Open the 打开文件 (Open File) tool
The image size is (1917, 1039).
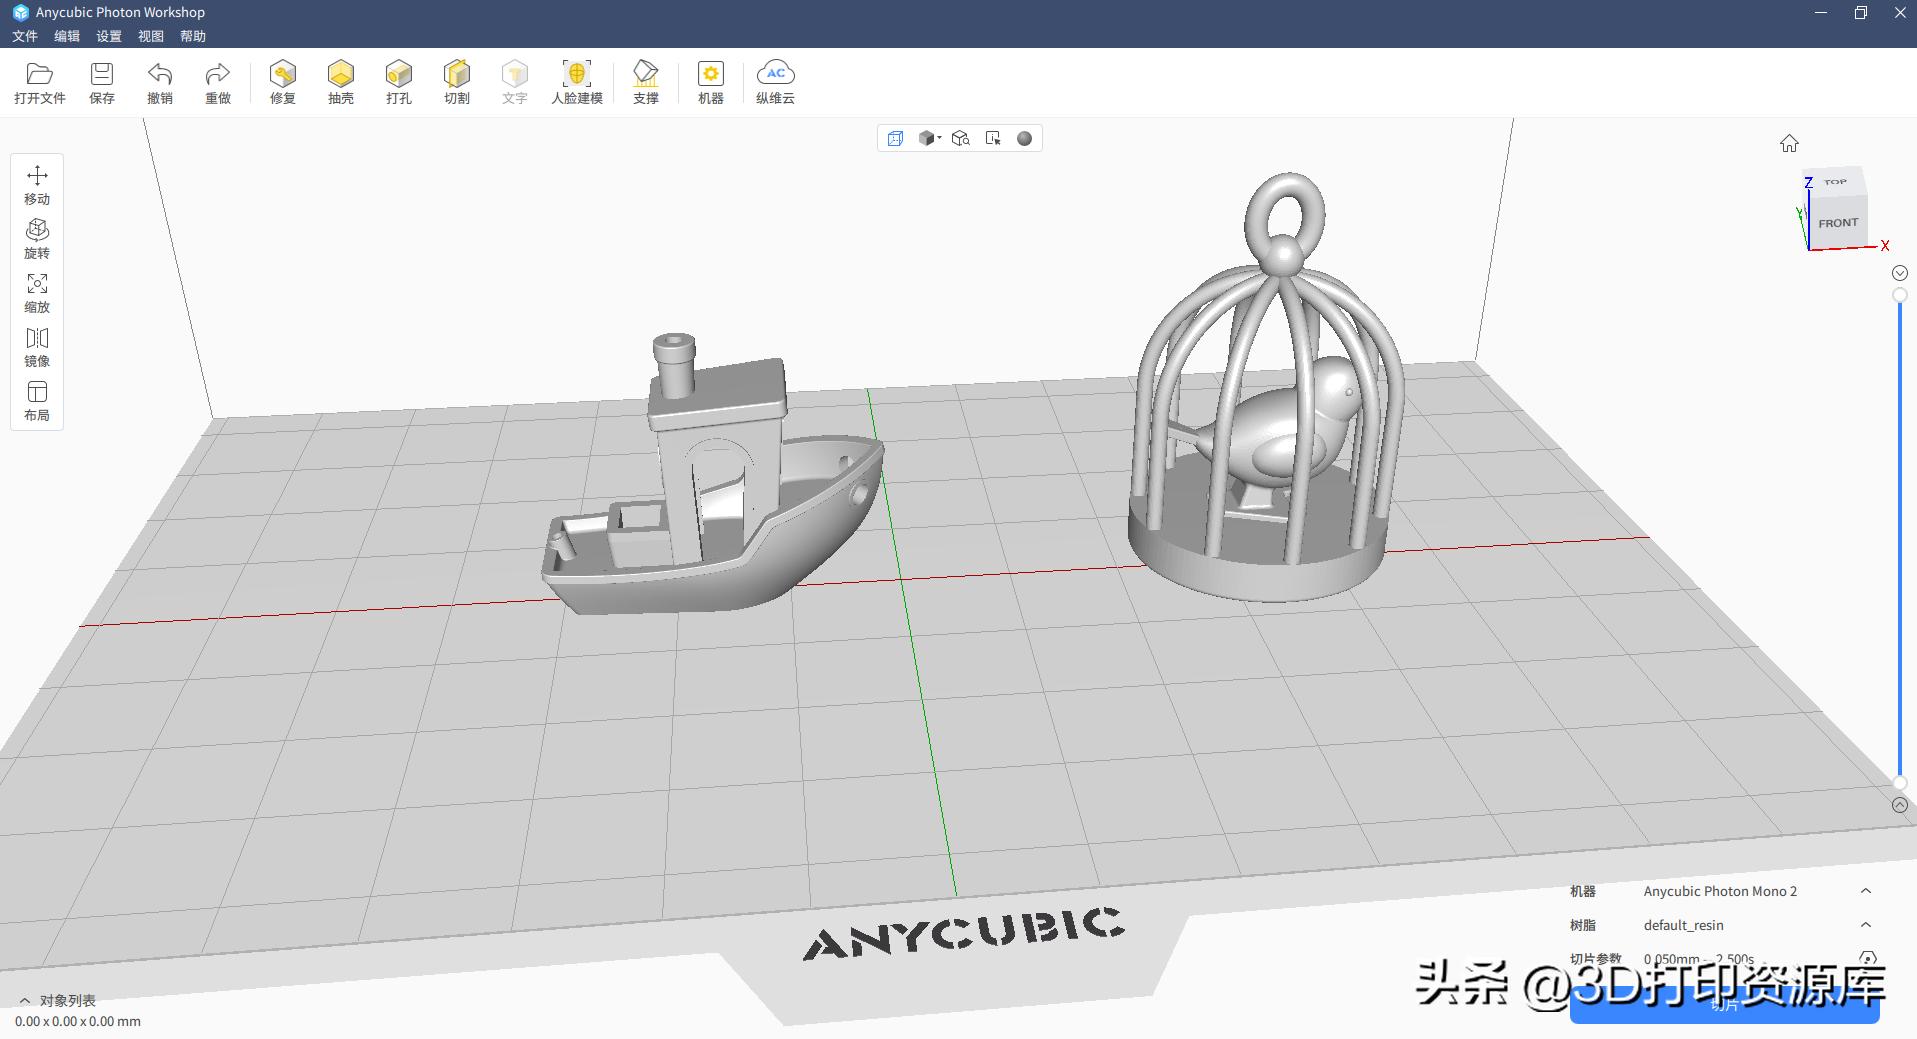[x=39, y=82]
